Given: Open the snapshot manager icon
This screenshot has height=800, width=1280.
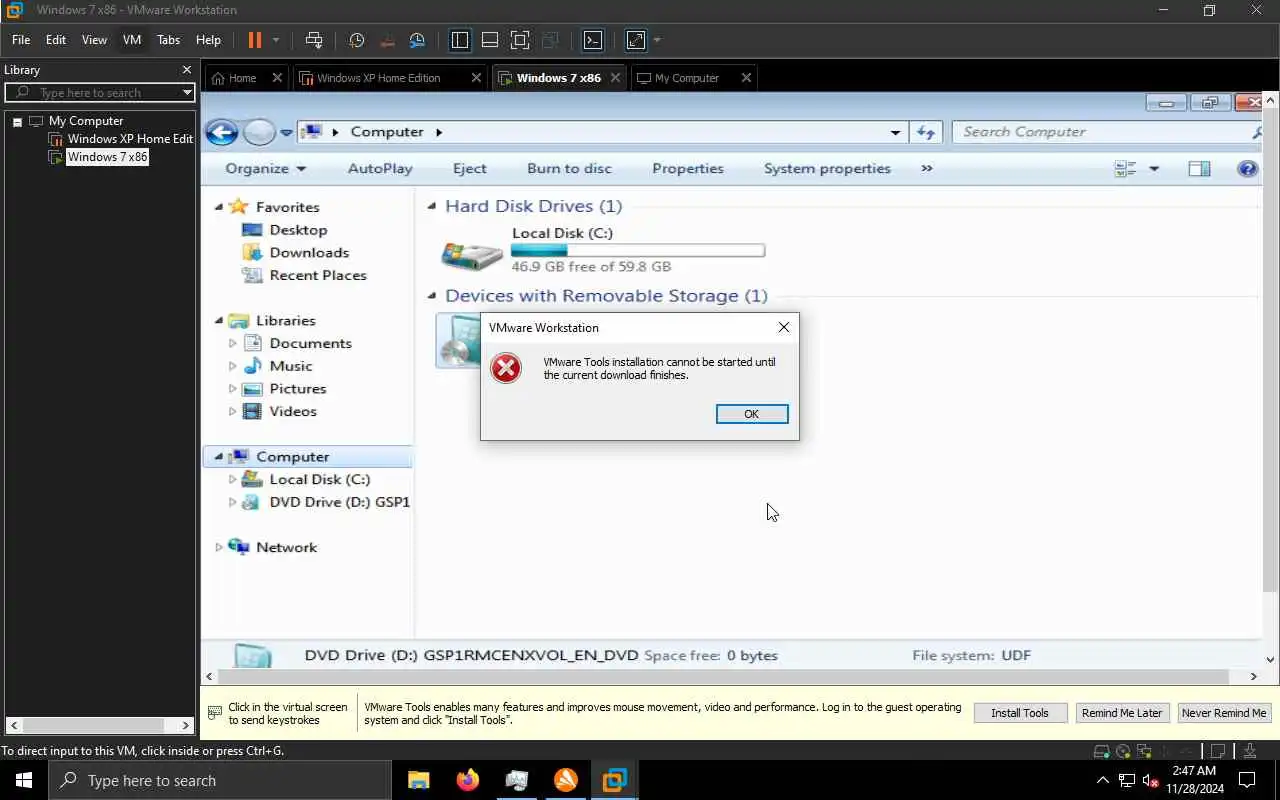Looking at the screenshot, I should (417, 40).
